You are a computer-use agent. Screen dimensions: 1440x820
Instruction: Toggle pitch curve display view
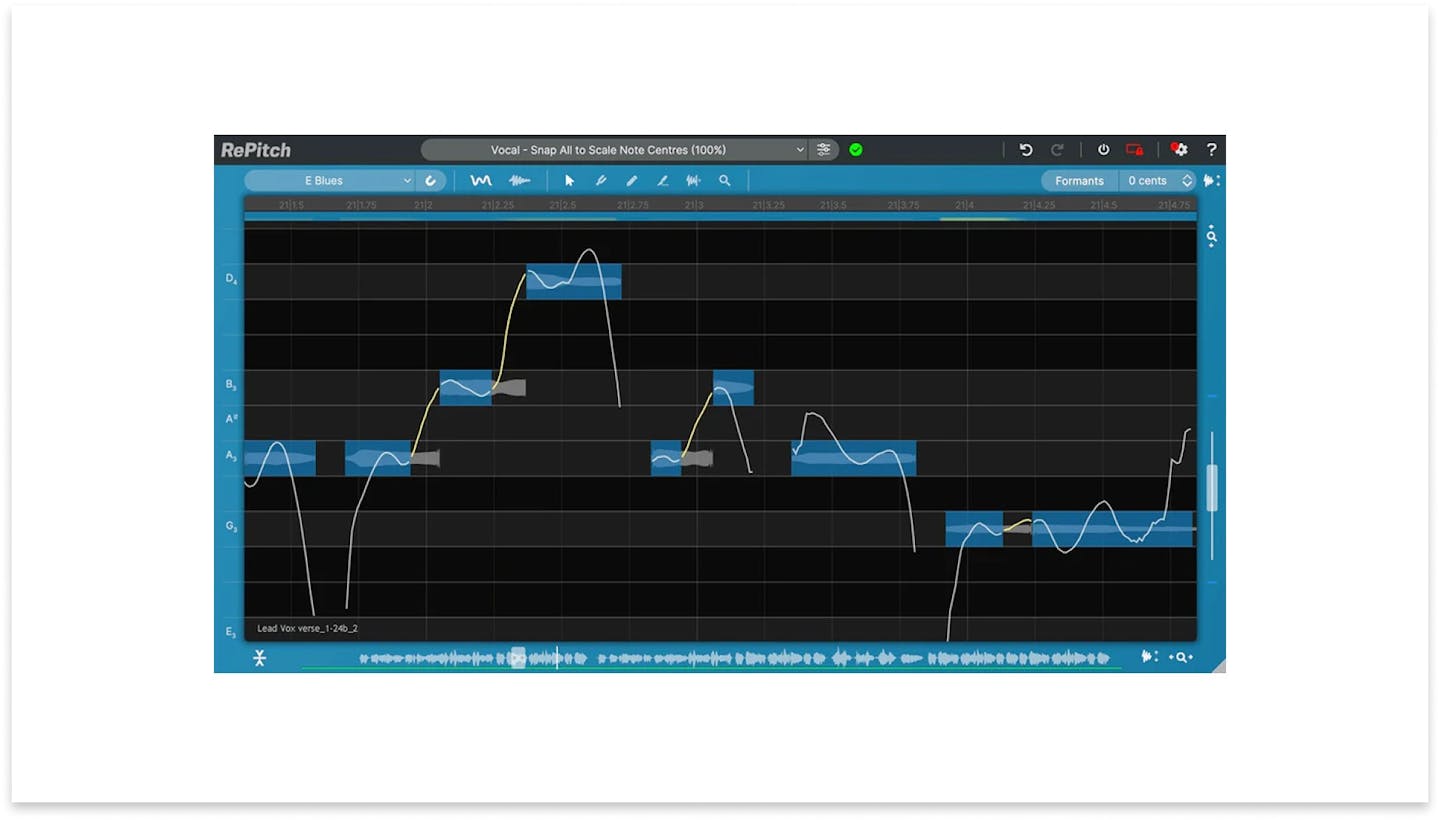481,181
